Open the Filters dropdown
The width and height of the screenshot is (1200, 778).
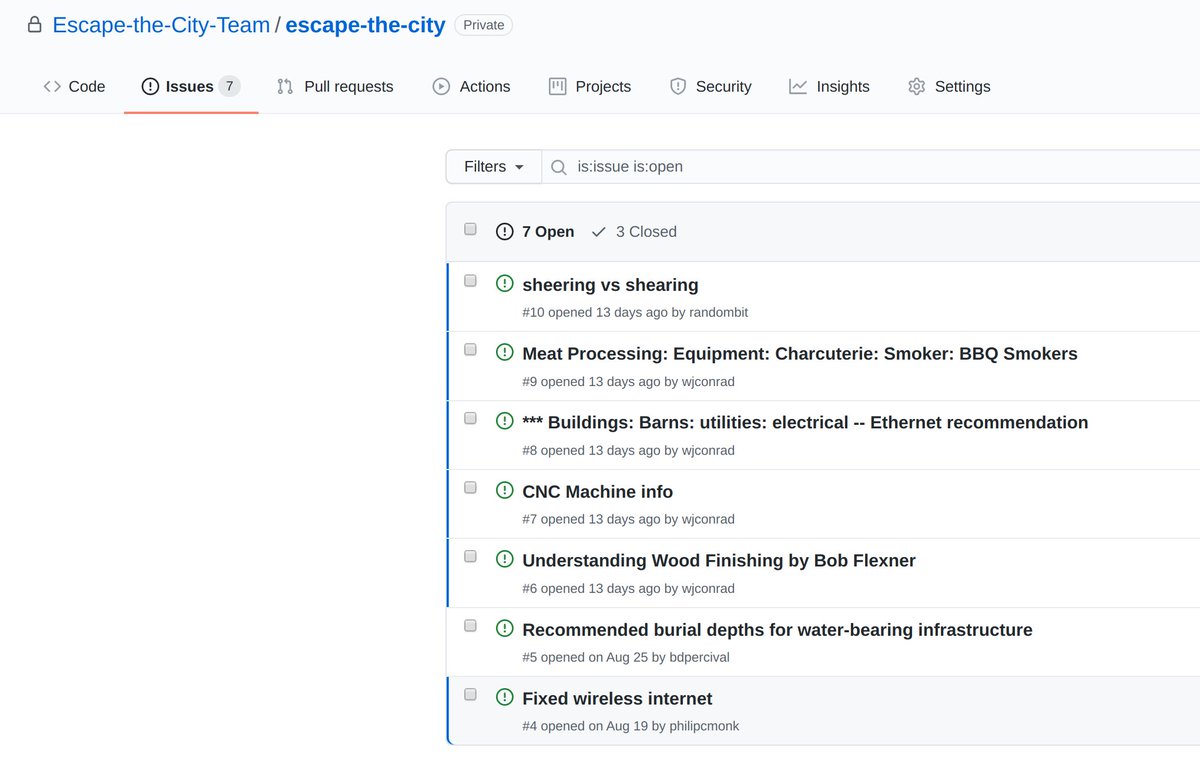(494, 167)
